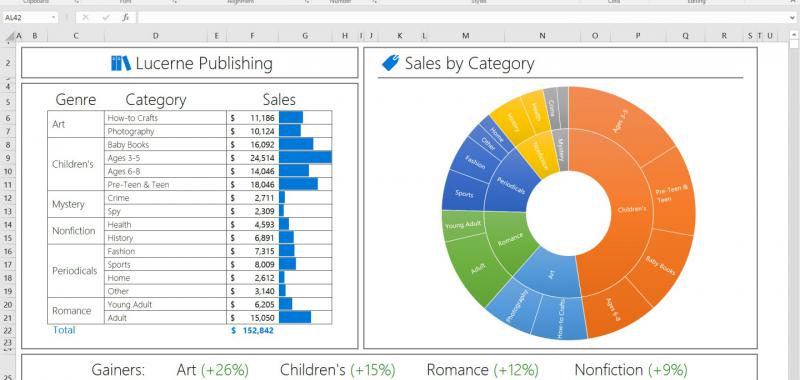This screenshot has height=380, width=800.
Task: Click the Art (+26%) gainer text
Action: point(213,370)
